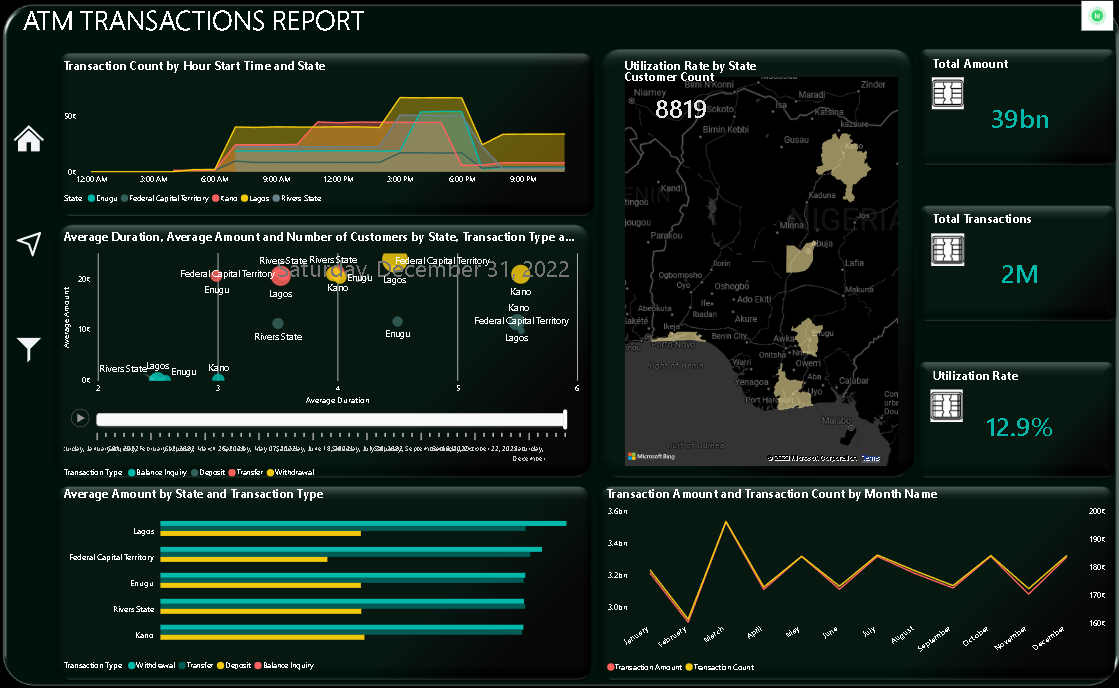Toggle Withdrawal in the scatter chart legend
This screenshot has height=688, width=1119.
click(292, 472)
